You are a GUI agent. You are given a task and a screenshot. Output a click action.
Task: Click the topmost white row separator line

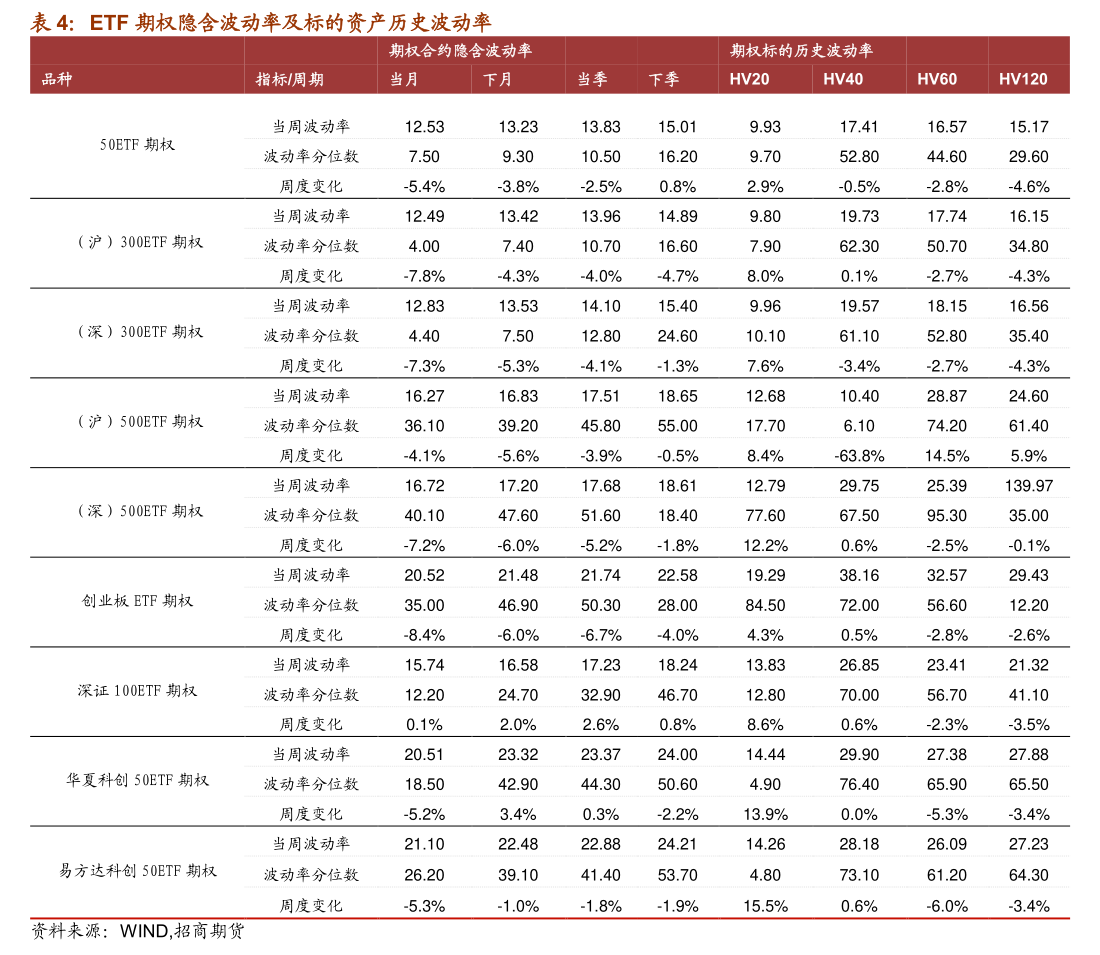pos(657,138)
